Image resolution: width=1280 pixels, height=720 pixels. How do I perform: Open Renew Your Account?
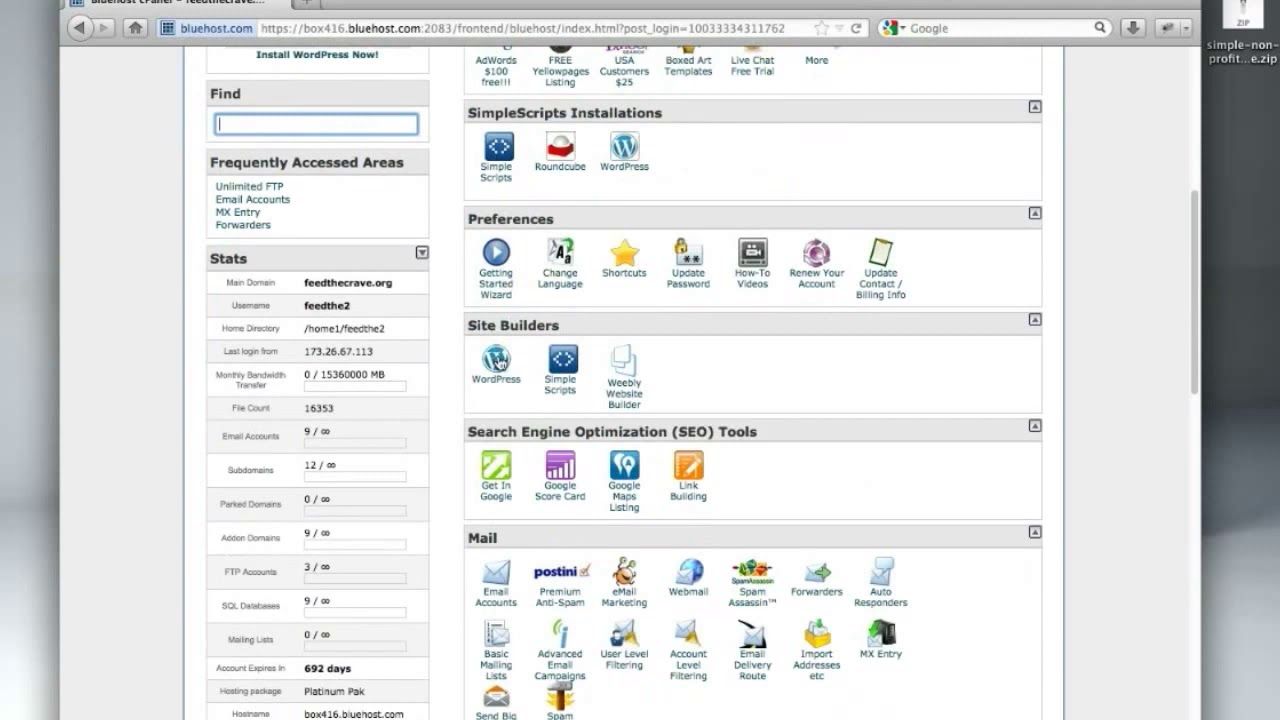pos(816,263)
